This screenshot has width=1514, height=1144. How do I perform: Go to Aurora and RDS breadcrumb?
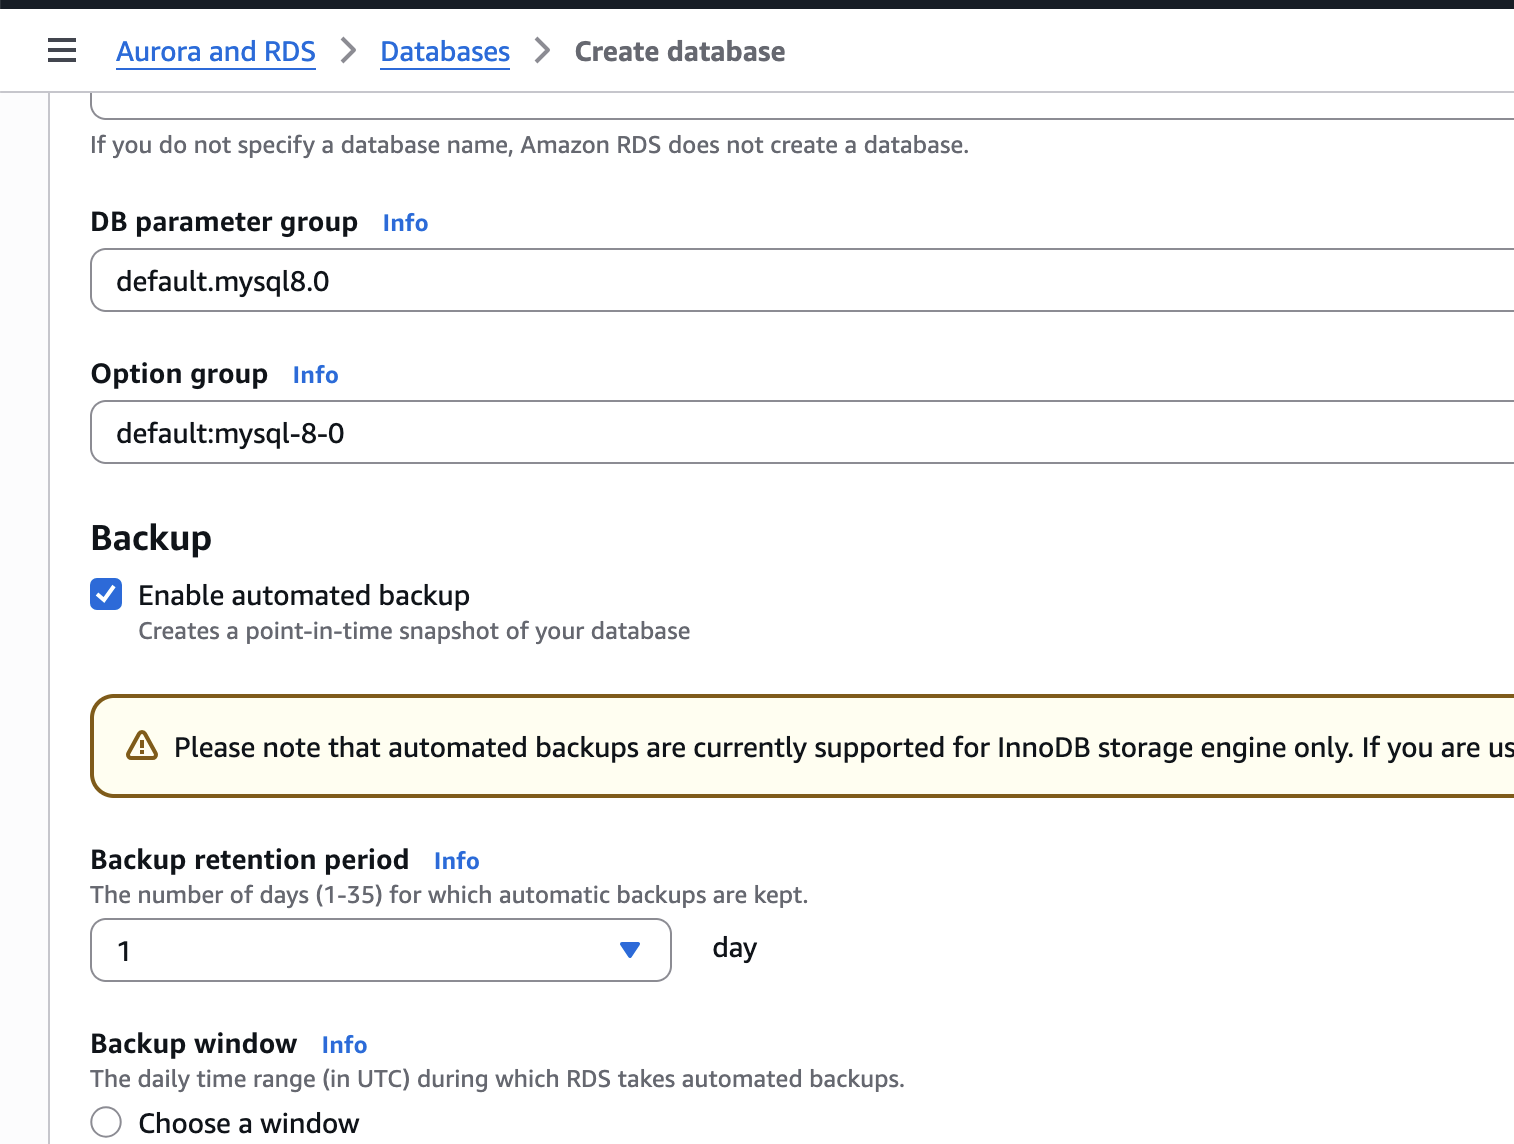(216, 52)
